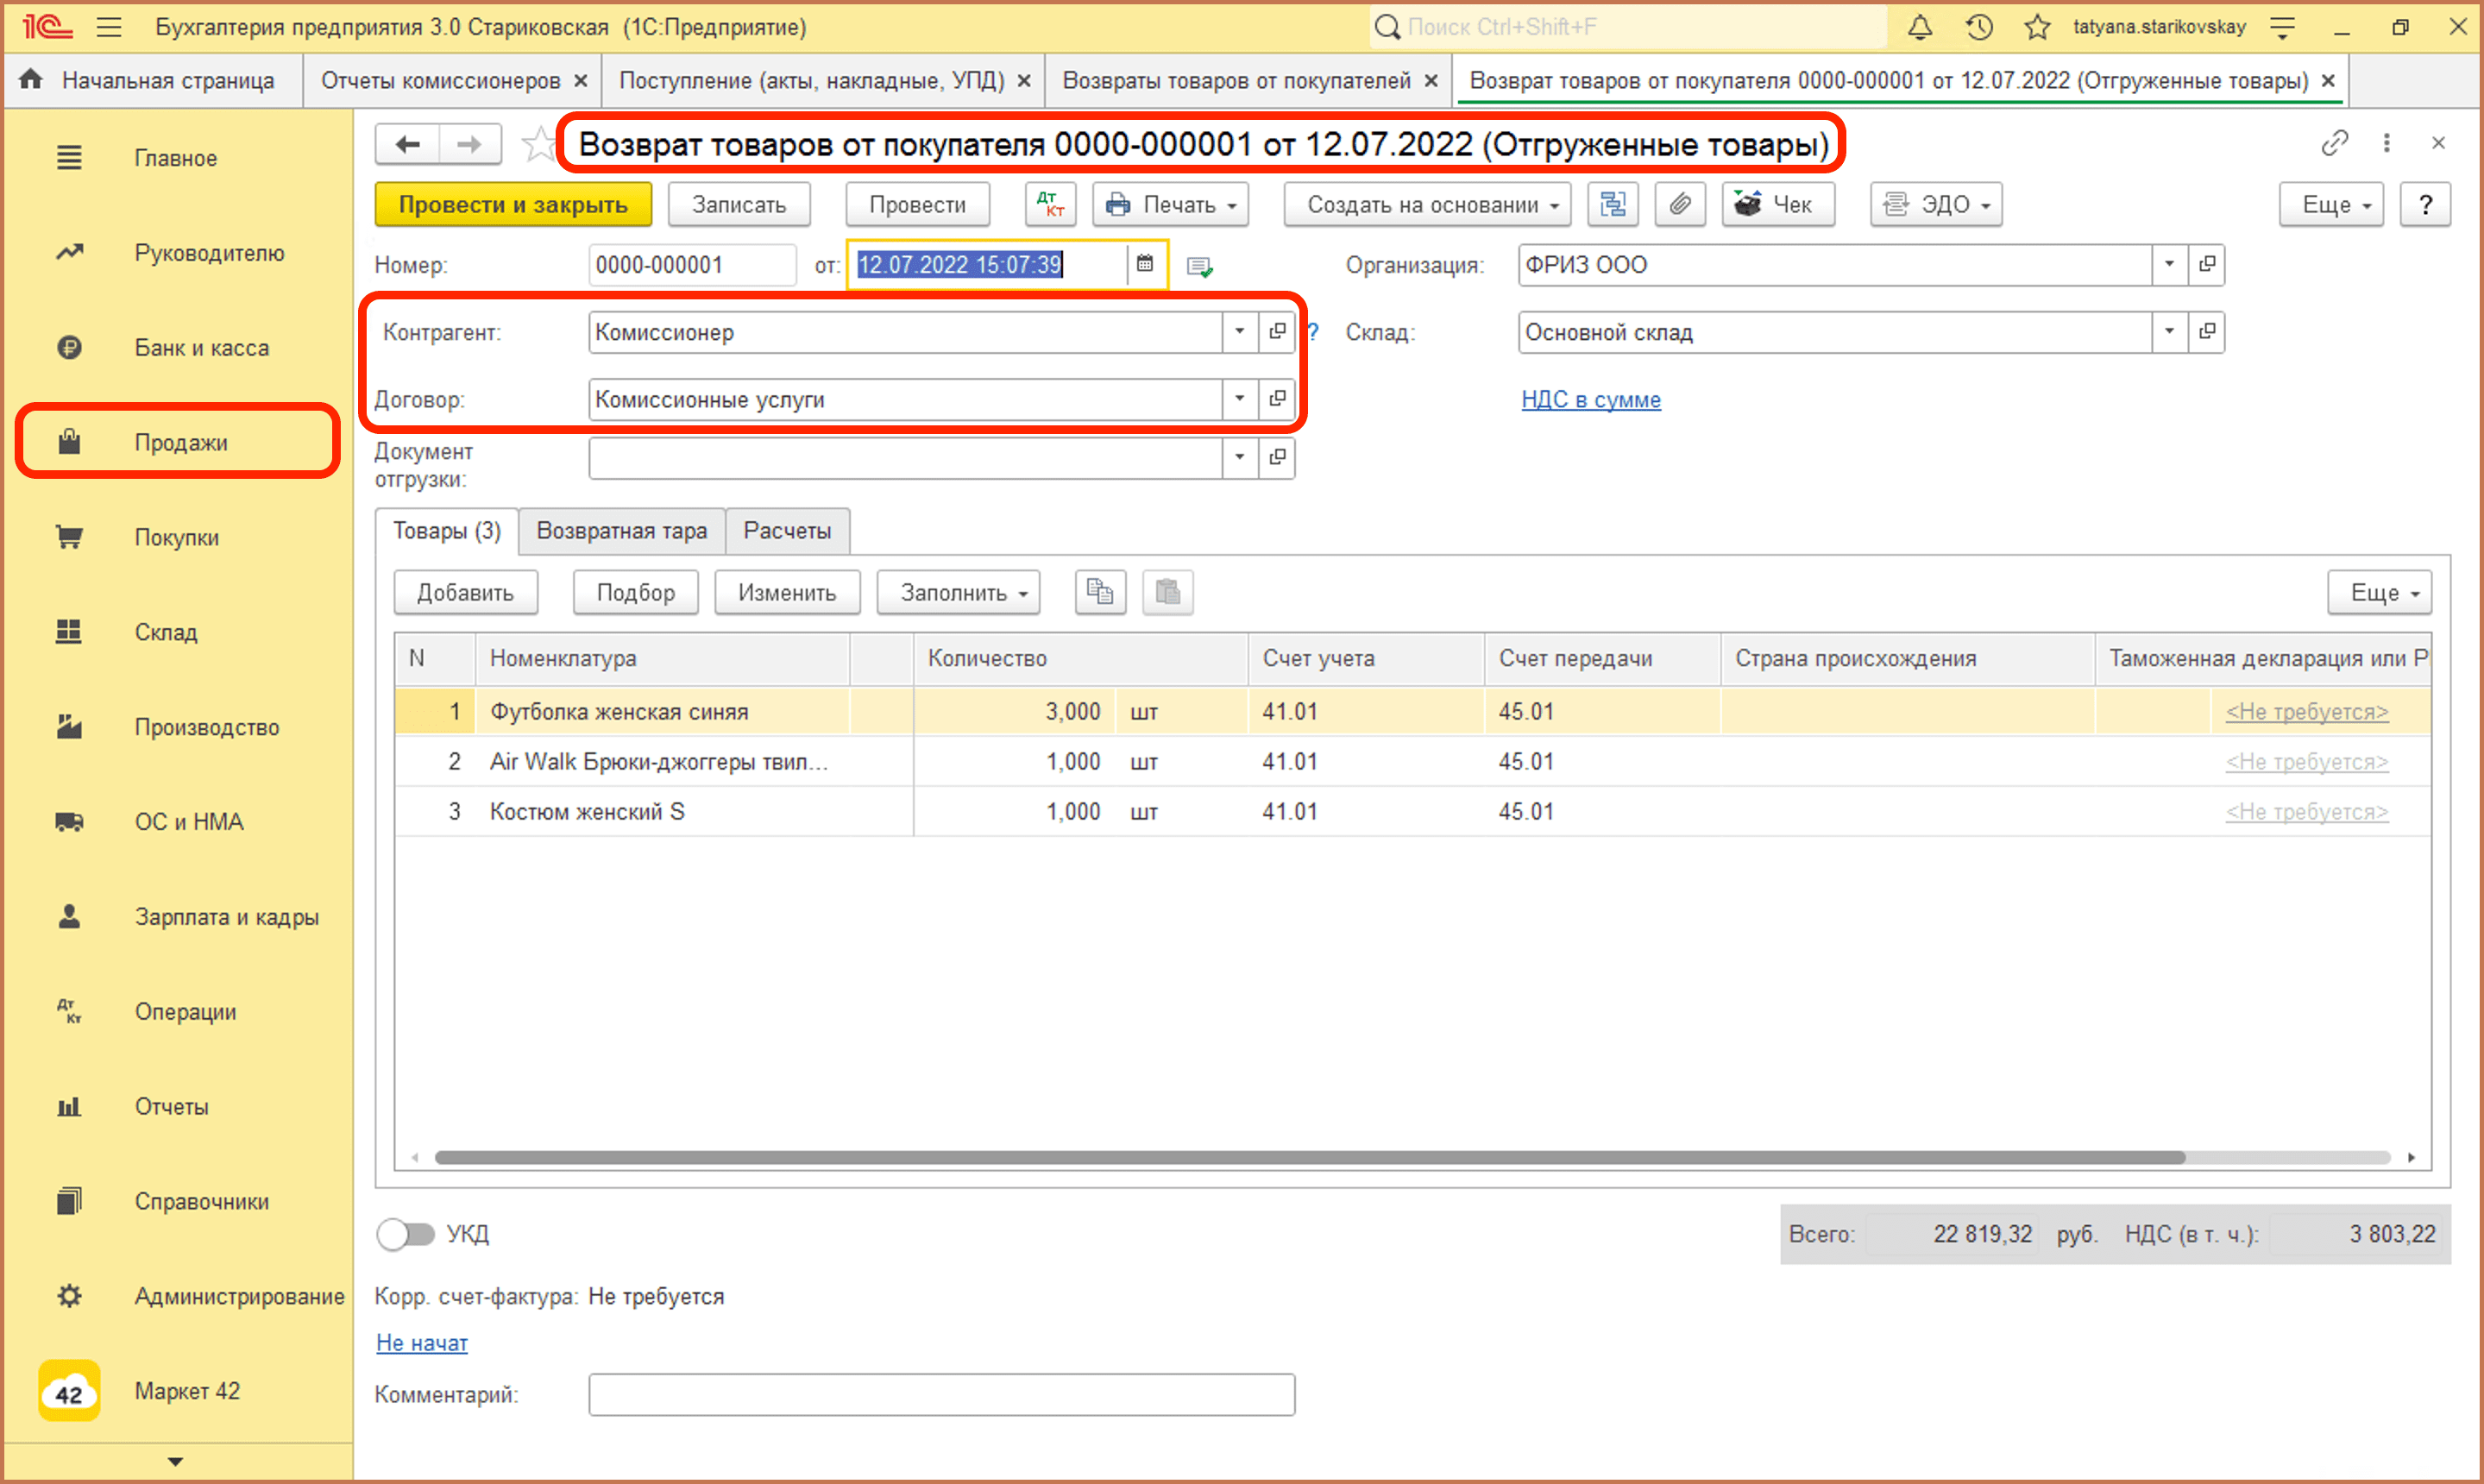Open Не начат status link
2484x1484 pixels.
pyautogui.click(x=421, y=1343)
